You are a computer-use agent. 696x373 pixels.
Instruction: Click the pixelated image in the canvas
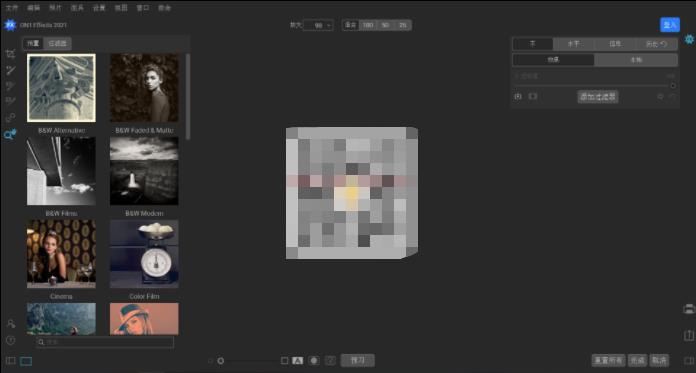tap(352, 193)
